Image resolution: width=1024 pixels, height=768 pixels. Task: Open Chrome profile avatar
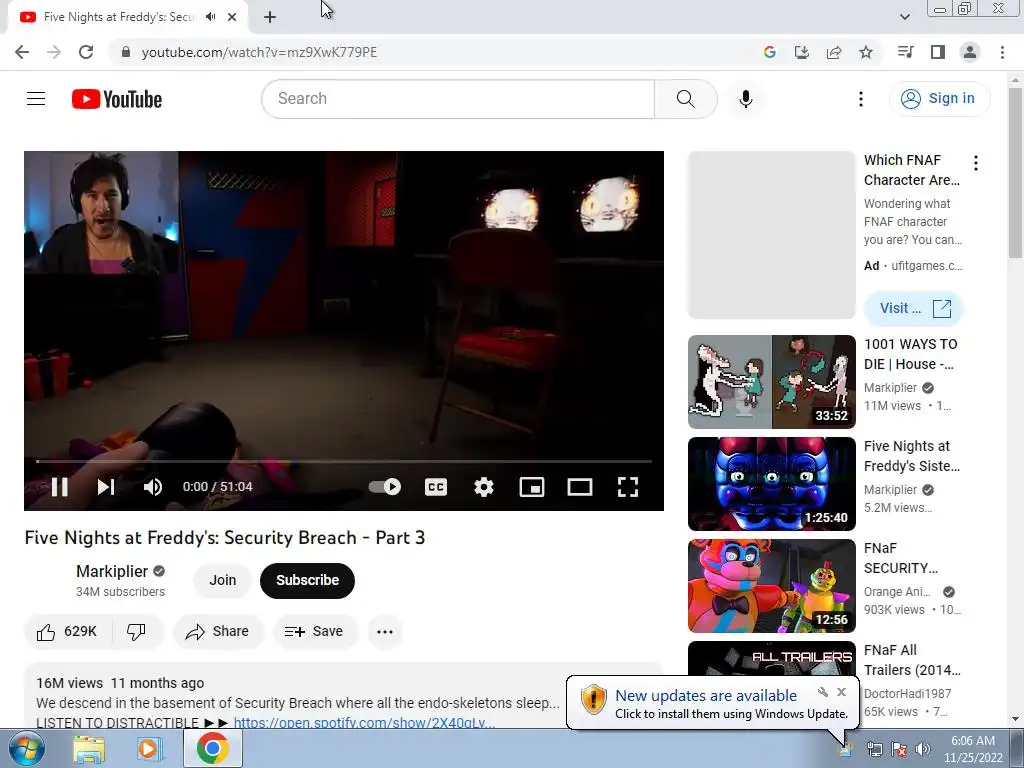[970, 52]
